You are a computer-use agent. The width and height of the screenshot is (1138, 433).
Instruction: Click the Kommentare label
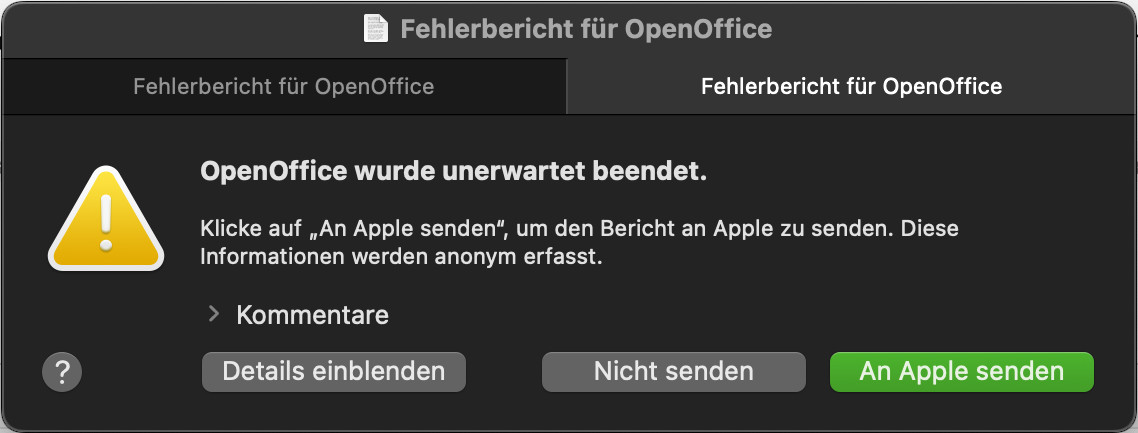[312, 315]
